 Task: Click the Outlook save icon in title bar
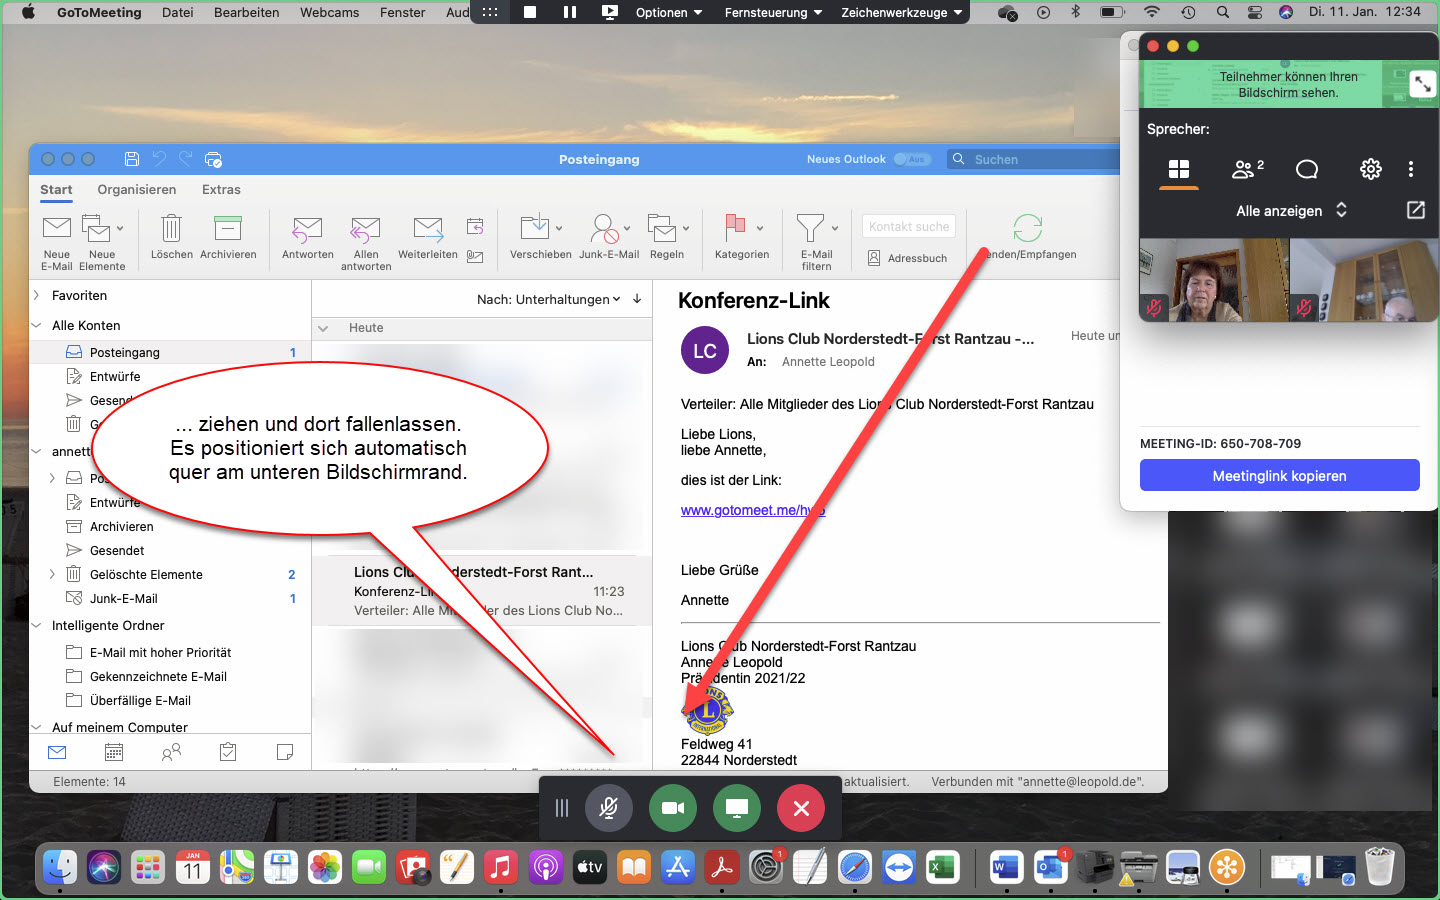pyautogui.click(x=131, y=159)
